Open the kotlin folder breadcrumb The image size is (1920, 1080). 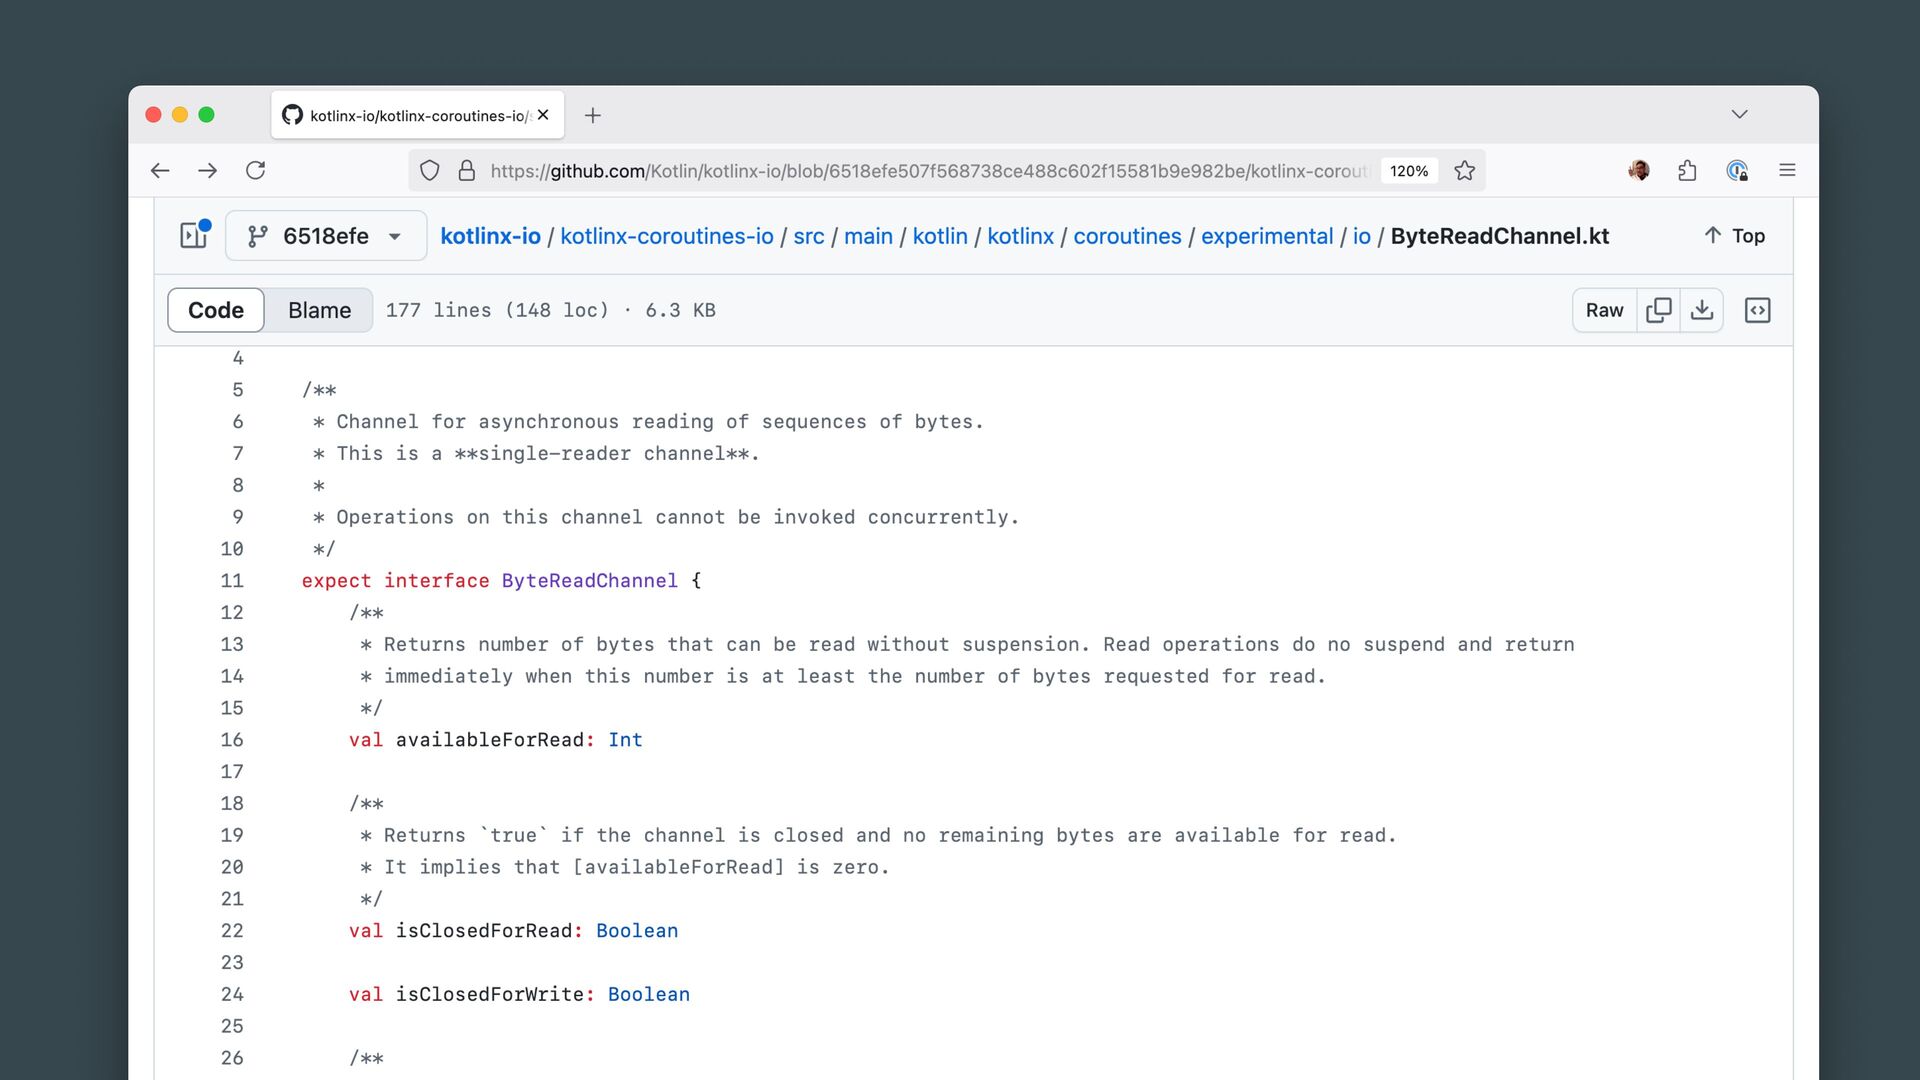click(940, 236)
